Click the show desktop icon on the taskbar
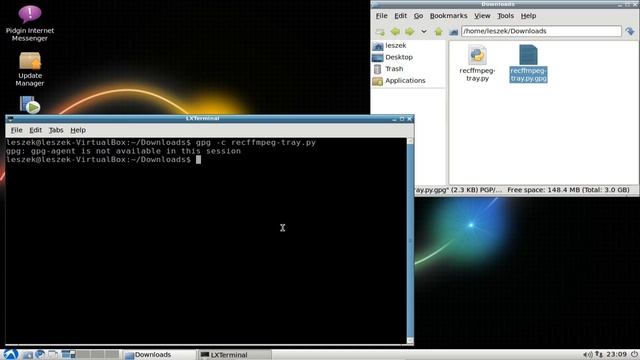 pos(53,354)
